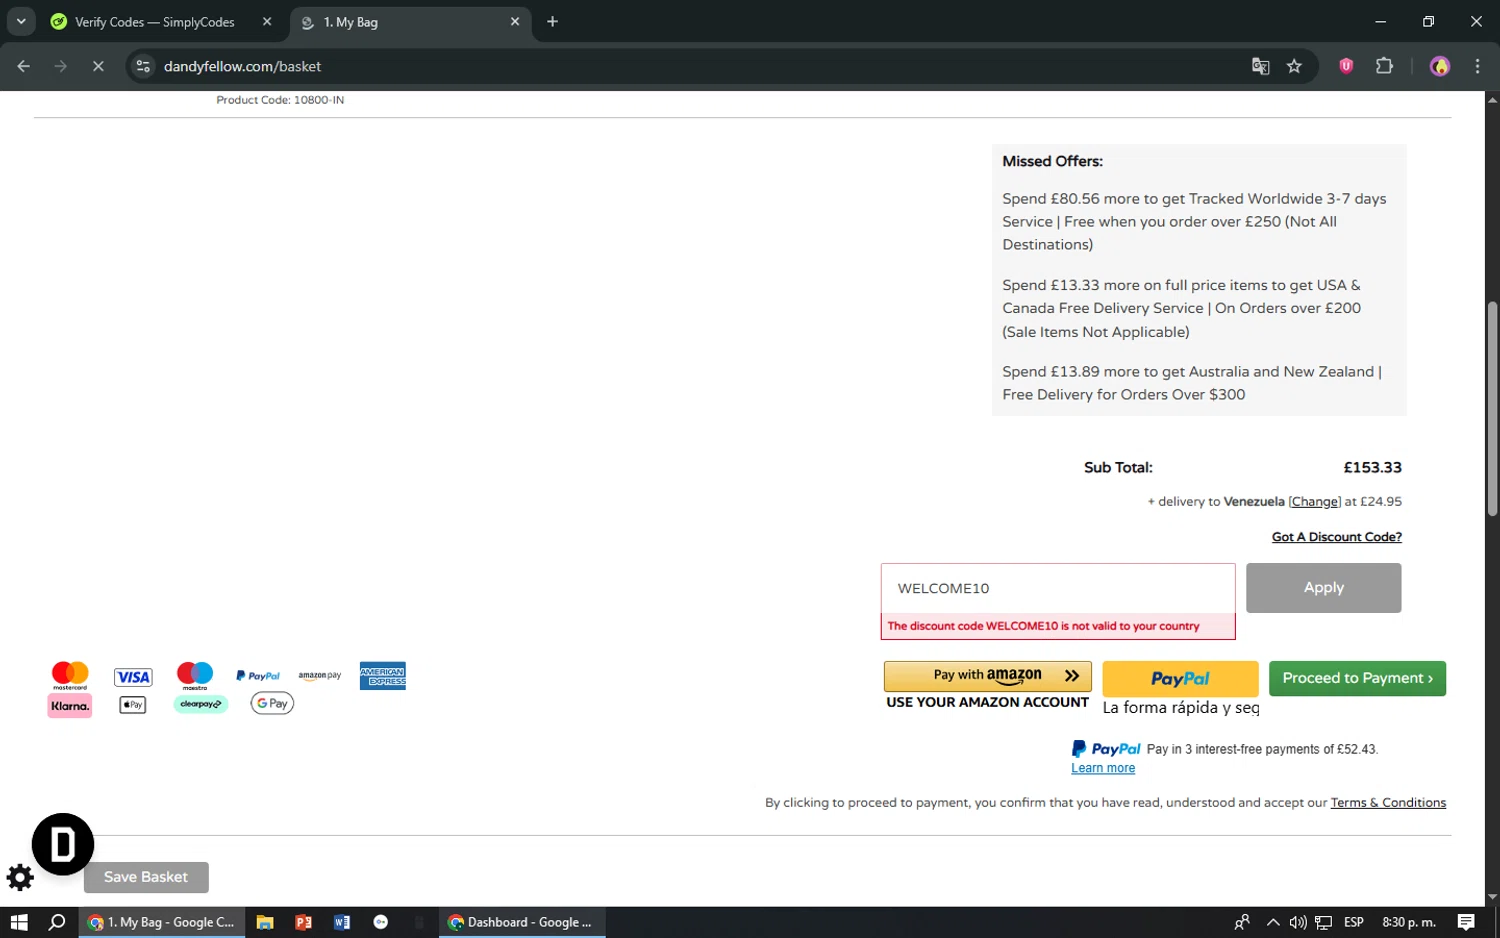Click the Missed Offers: heading
This screenshot has height=938, width=1500.
point(1052,161)
